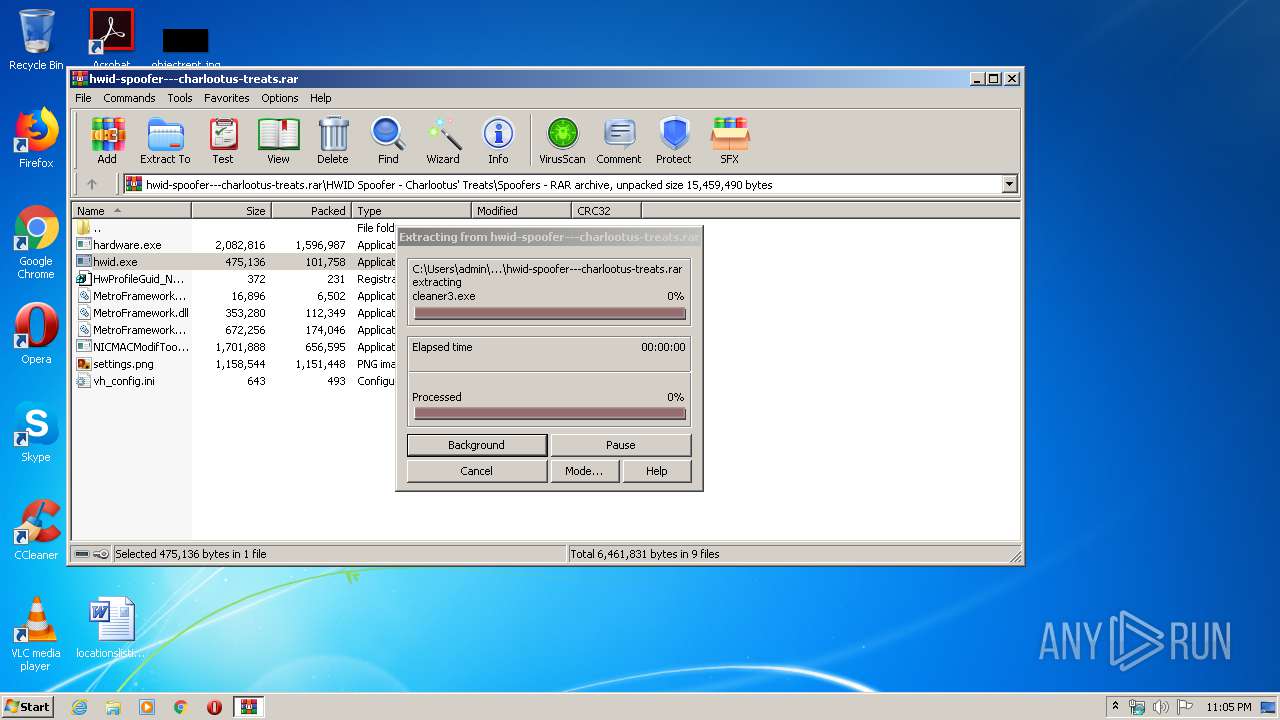This screenshot has height=720, width=1280.
Task: Click the taskbar clock 11:05 PM
Action: (x=1228, y=707)
